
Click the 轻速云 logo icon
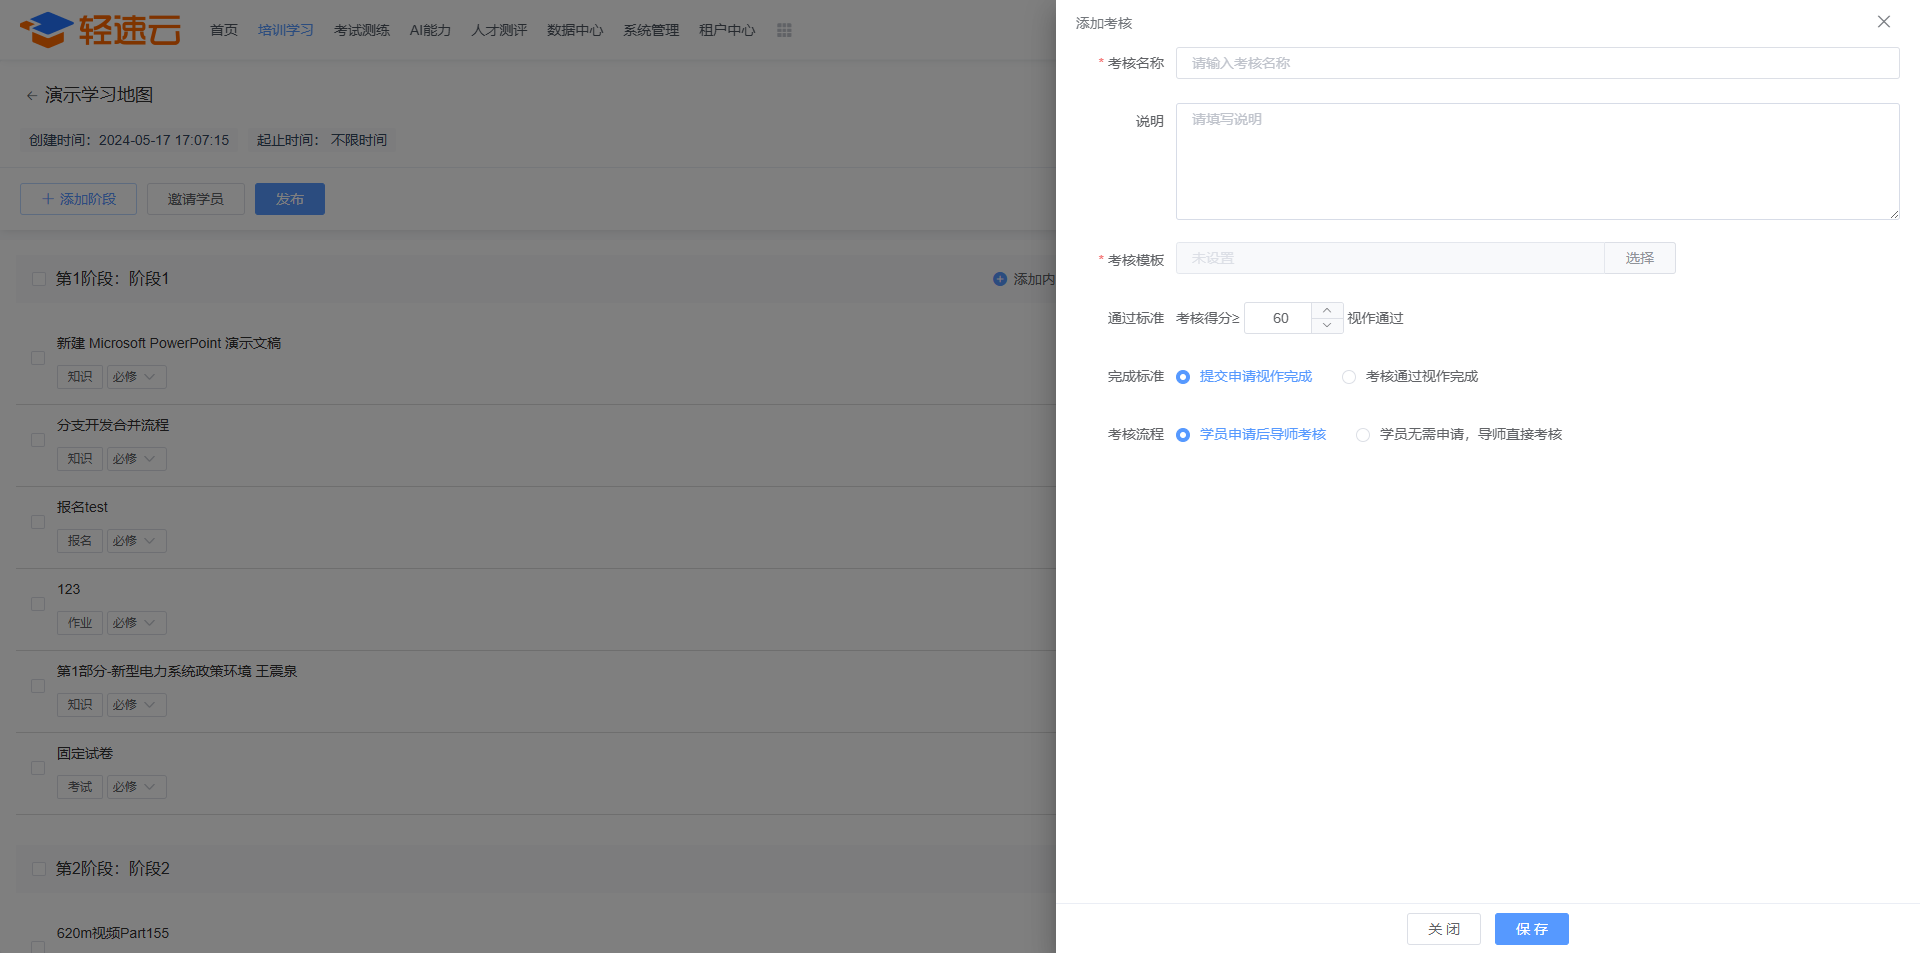[46, 30]
